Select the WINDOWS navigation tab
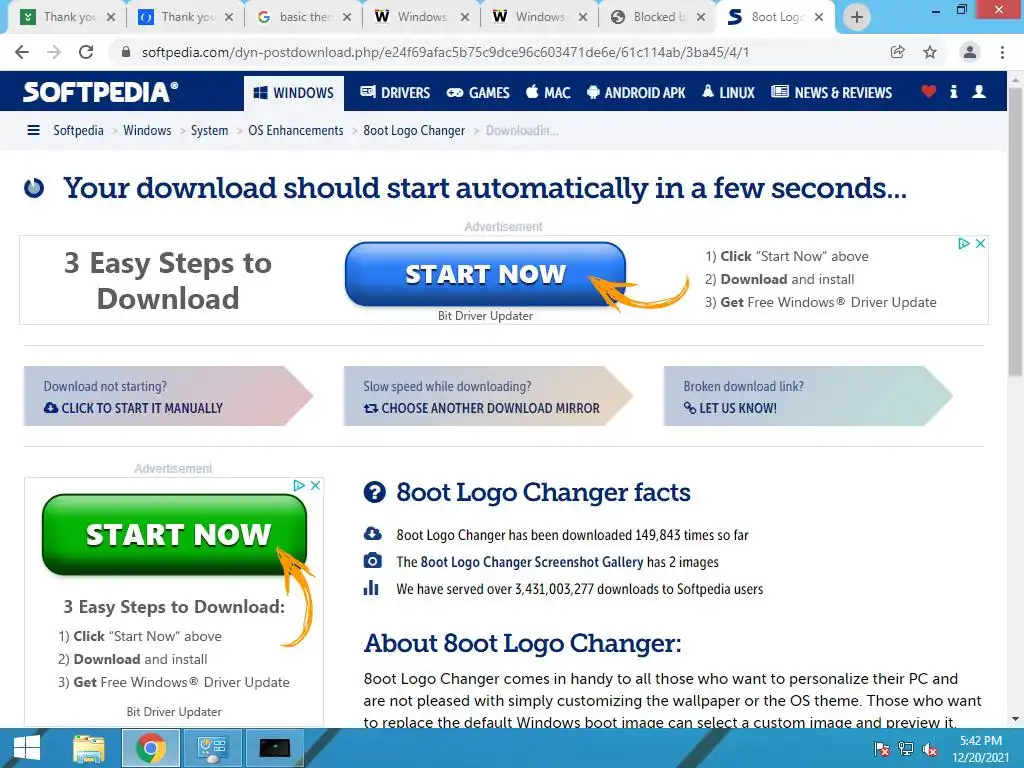The image size is (1024, 768). pyautogui.click(x=293, y=93)
